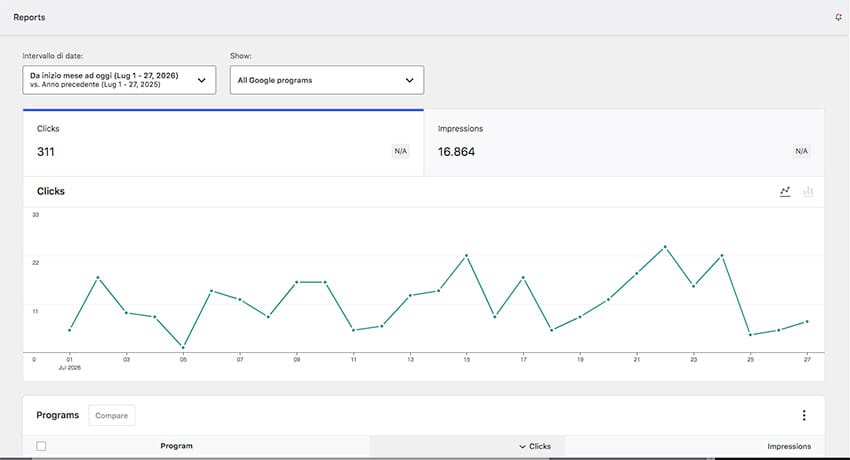The height and width of the screenshot is (460, 850).
Task: Sort by Impressions column header
Action: (789, 446)
